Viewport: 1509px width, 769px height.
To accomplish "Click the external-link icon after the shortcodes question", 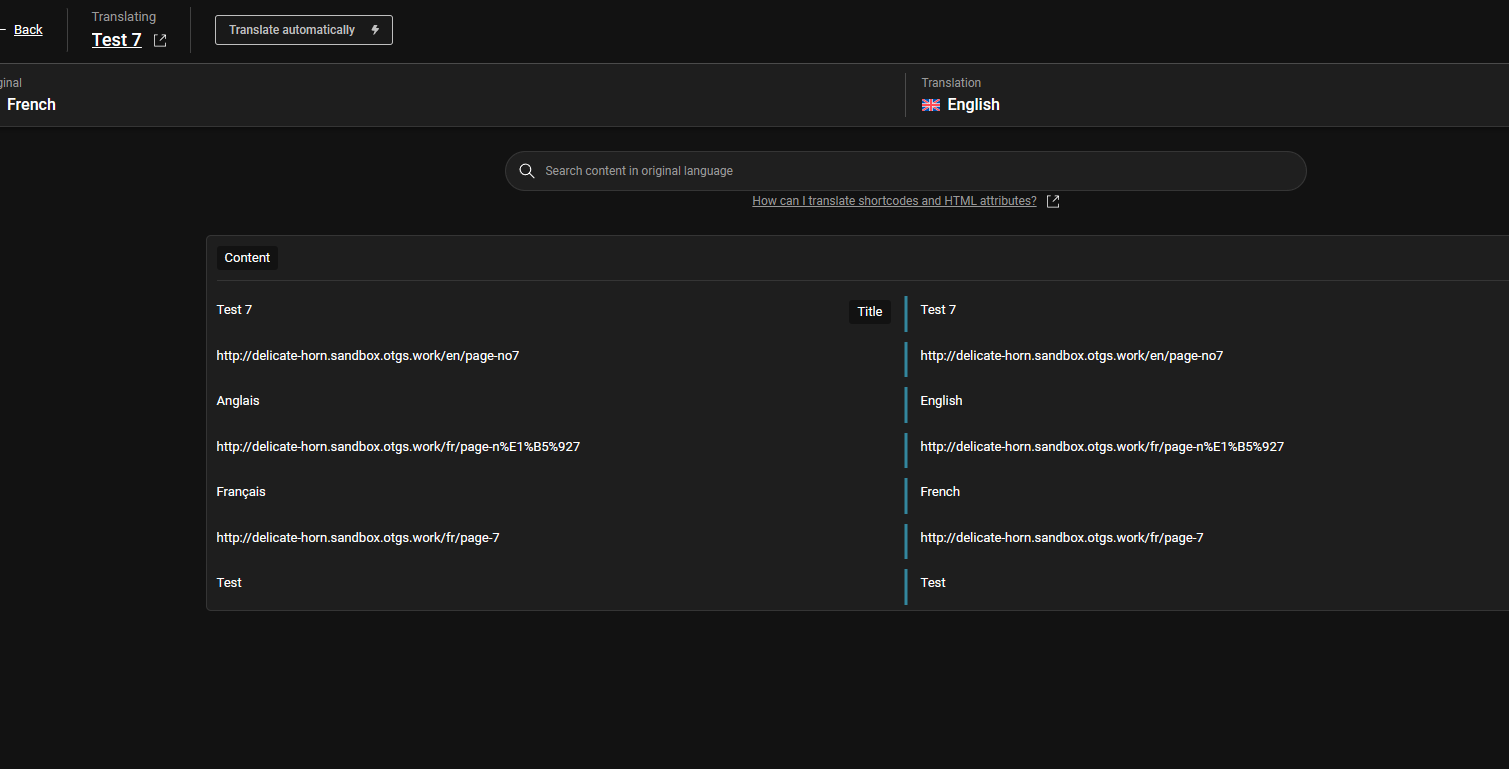I will (x=1052, y=200).
